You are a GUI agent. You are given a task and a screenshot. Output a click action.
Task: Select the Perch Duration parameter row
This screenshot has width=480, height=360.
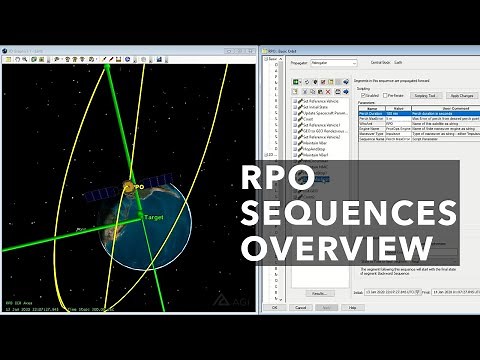[419, 114]
